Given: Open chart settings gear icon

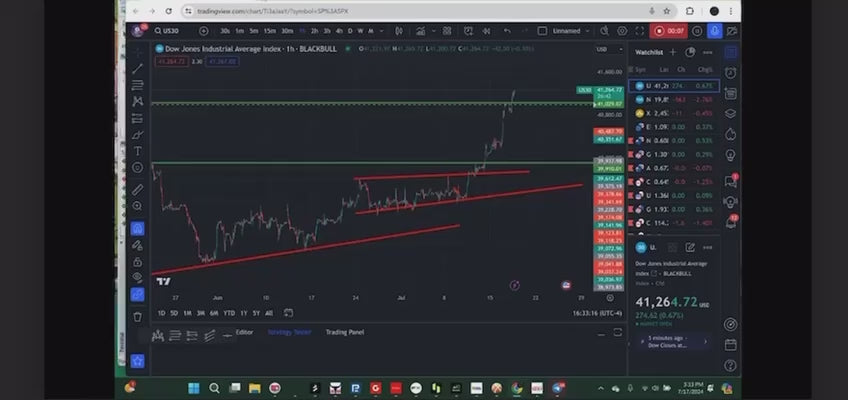Looking at the screenshot, I should [x=622, y=31].
